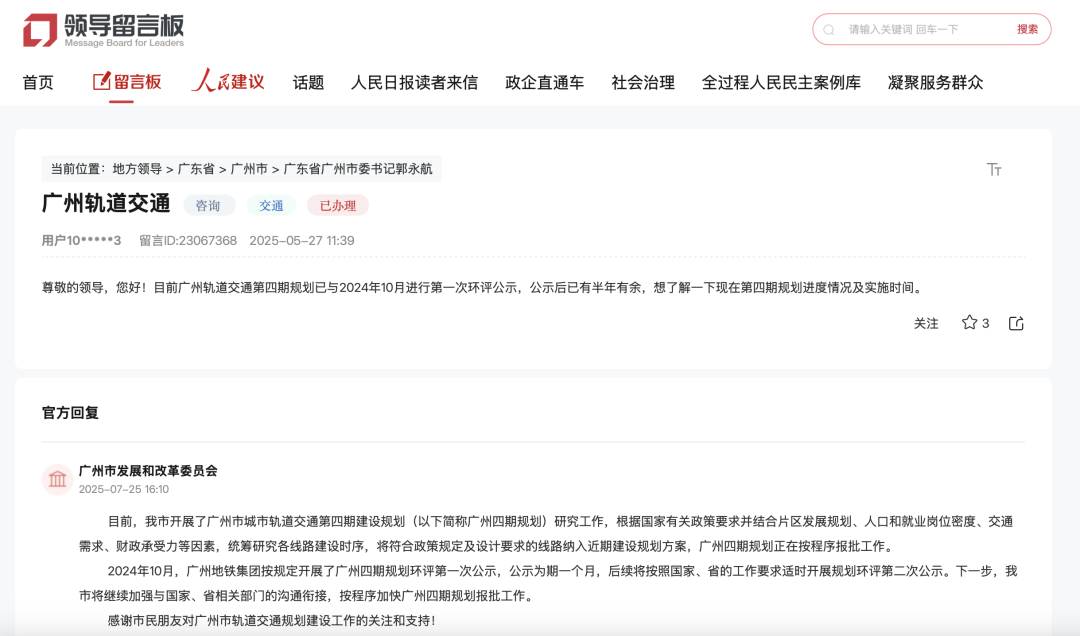This screenshot has width=1080, height=636.
Task: Click the building icon beside 广州市发展和改革委员会
Action: point(57,478)
